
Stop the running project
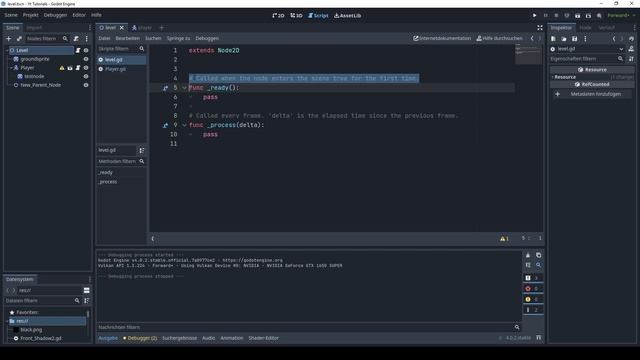556,16
